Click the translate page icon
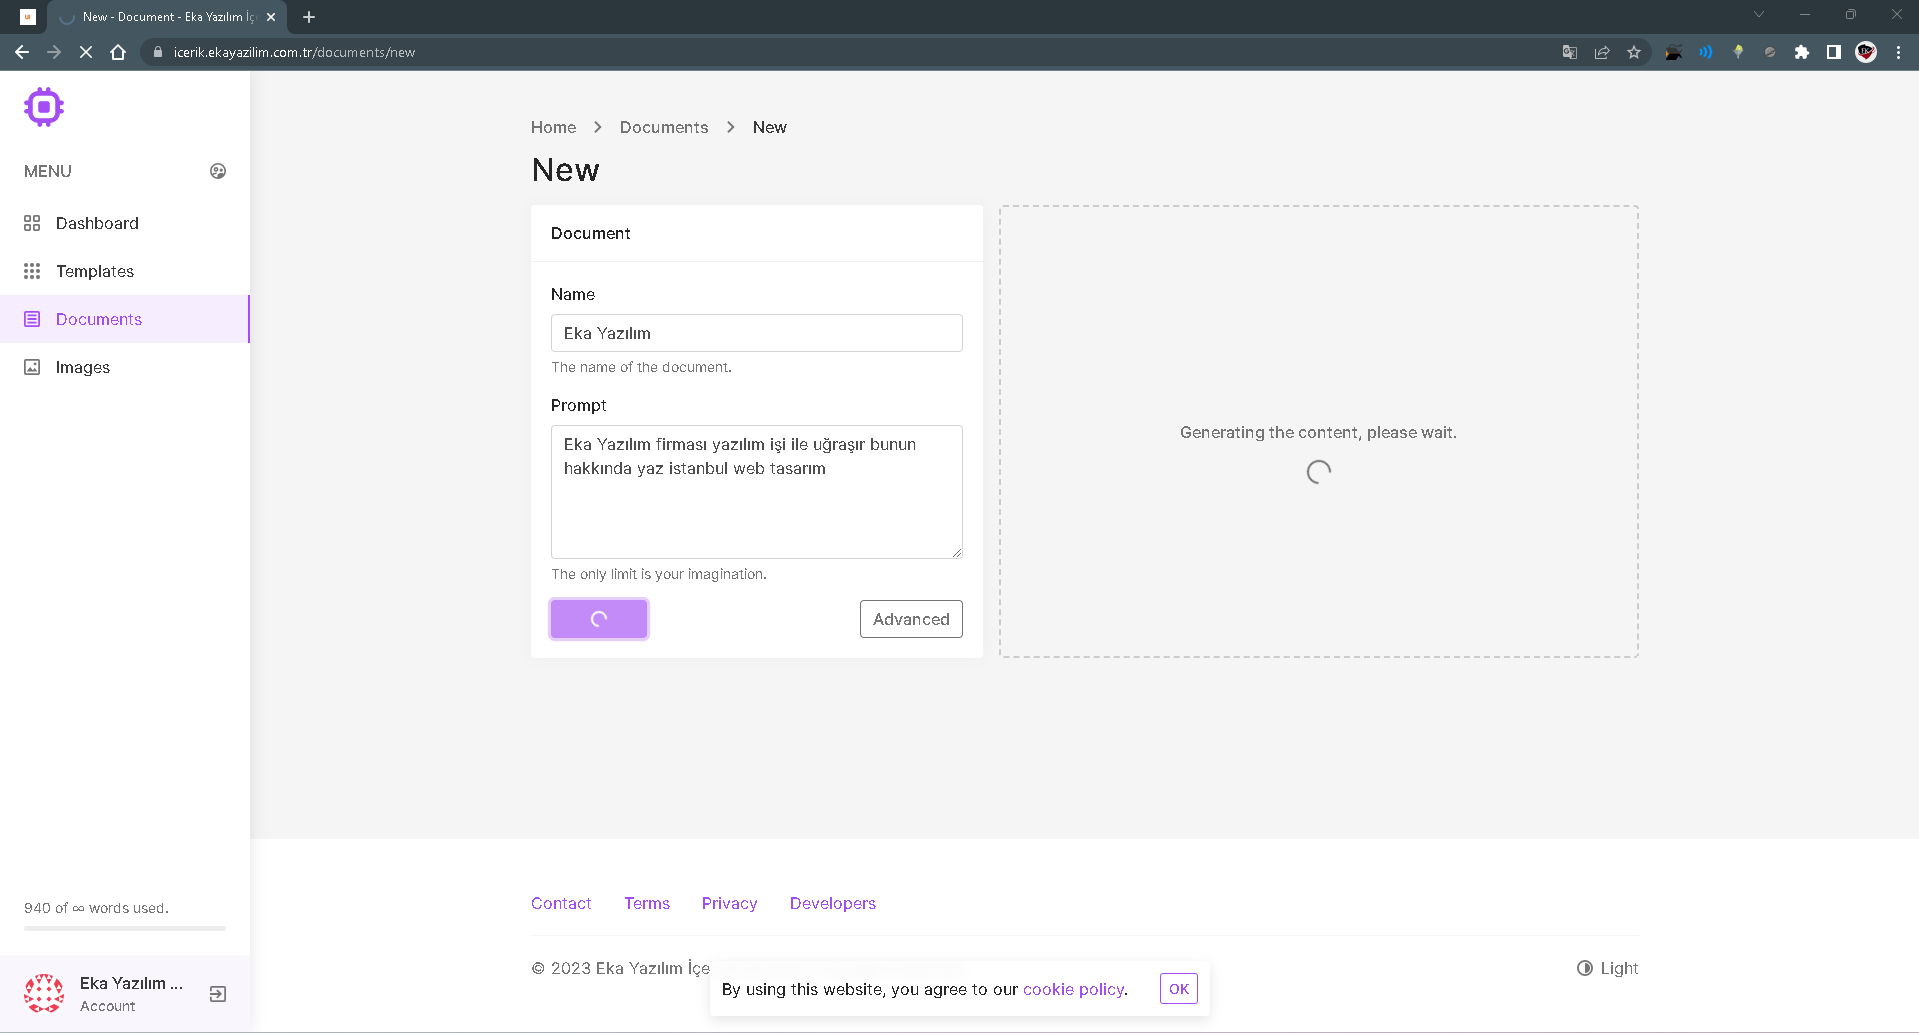The height and width of the screenshot is (1033, 1919). (x=1570, y=52)
